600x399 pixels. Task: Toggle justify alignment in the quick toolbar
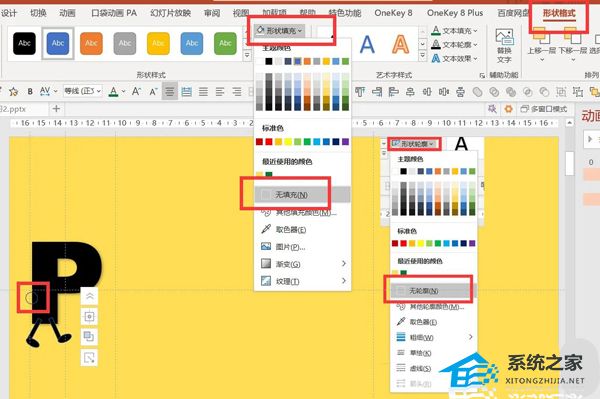click(x=203, y=91)
